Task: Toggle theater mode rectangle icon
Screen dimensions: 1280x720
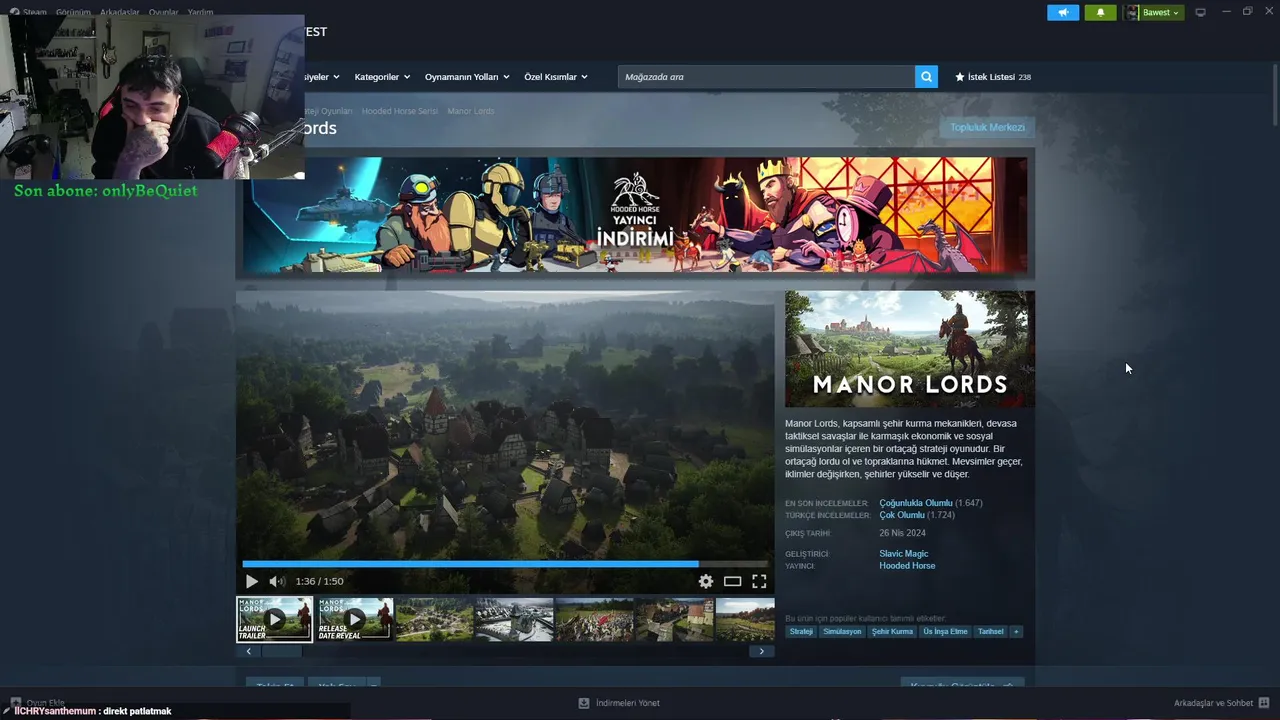Action: pyautogui.click(x=733, y=581)
